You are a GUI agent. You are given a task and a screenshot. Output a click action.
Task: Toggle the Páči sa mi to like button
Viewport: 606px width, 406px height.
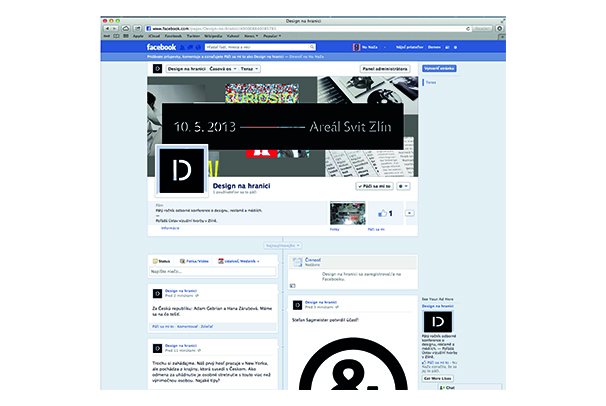pyautogui.click(x=374, y=187)
